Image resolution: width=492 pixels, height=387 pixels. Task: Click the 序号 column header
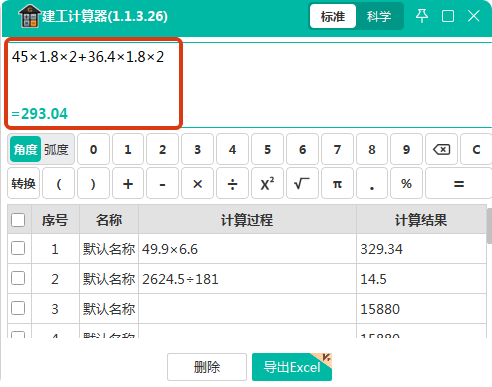click(55, 220)
